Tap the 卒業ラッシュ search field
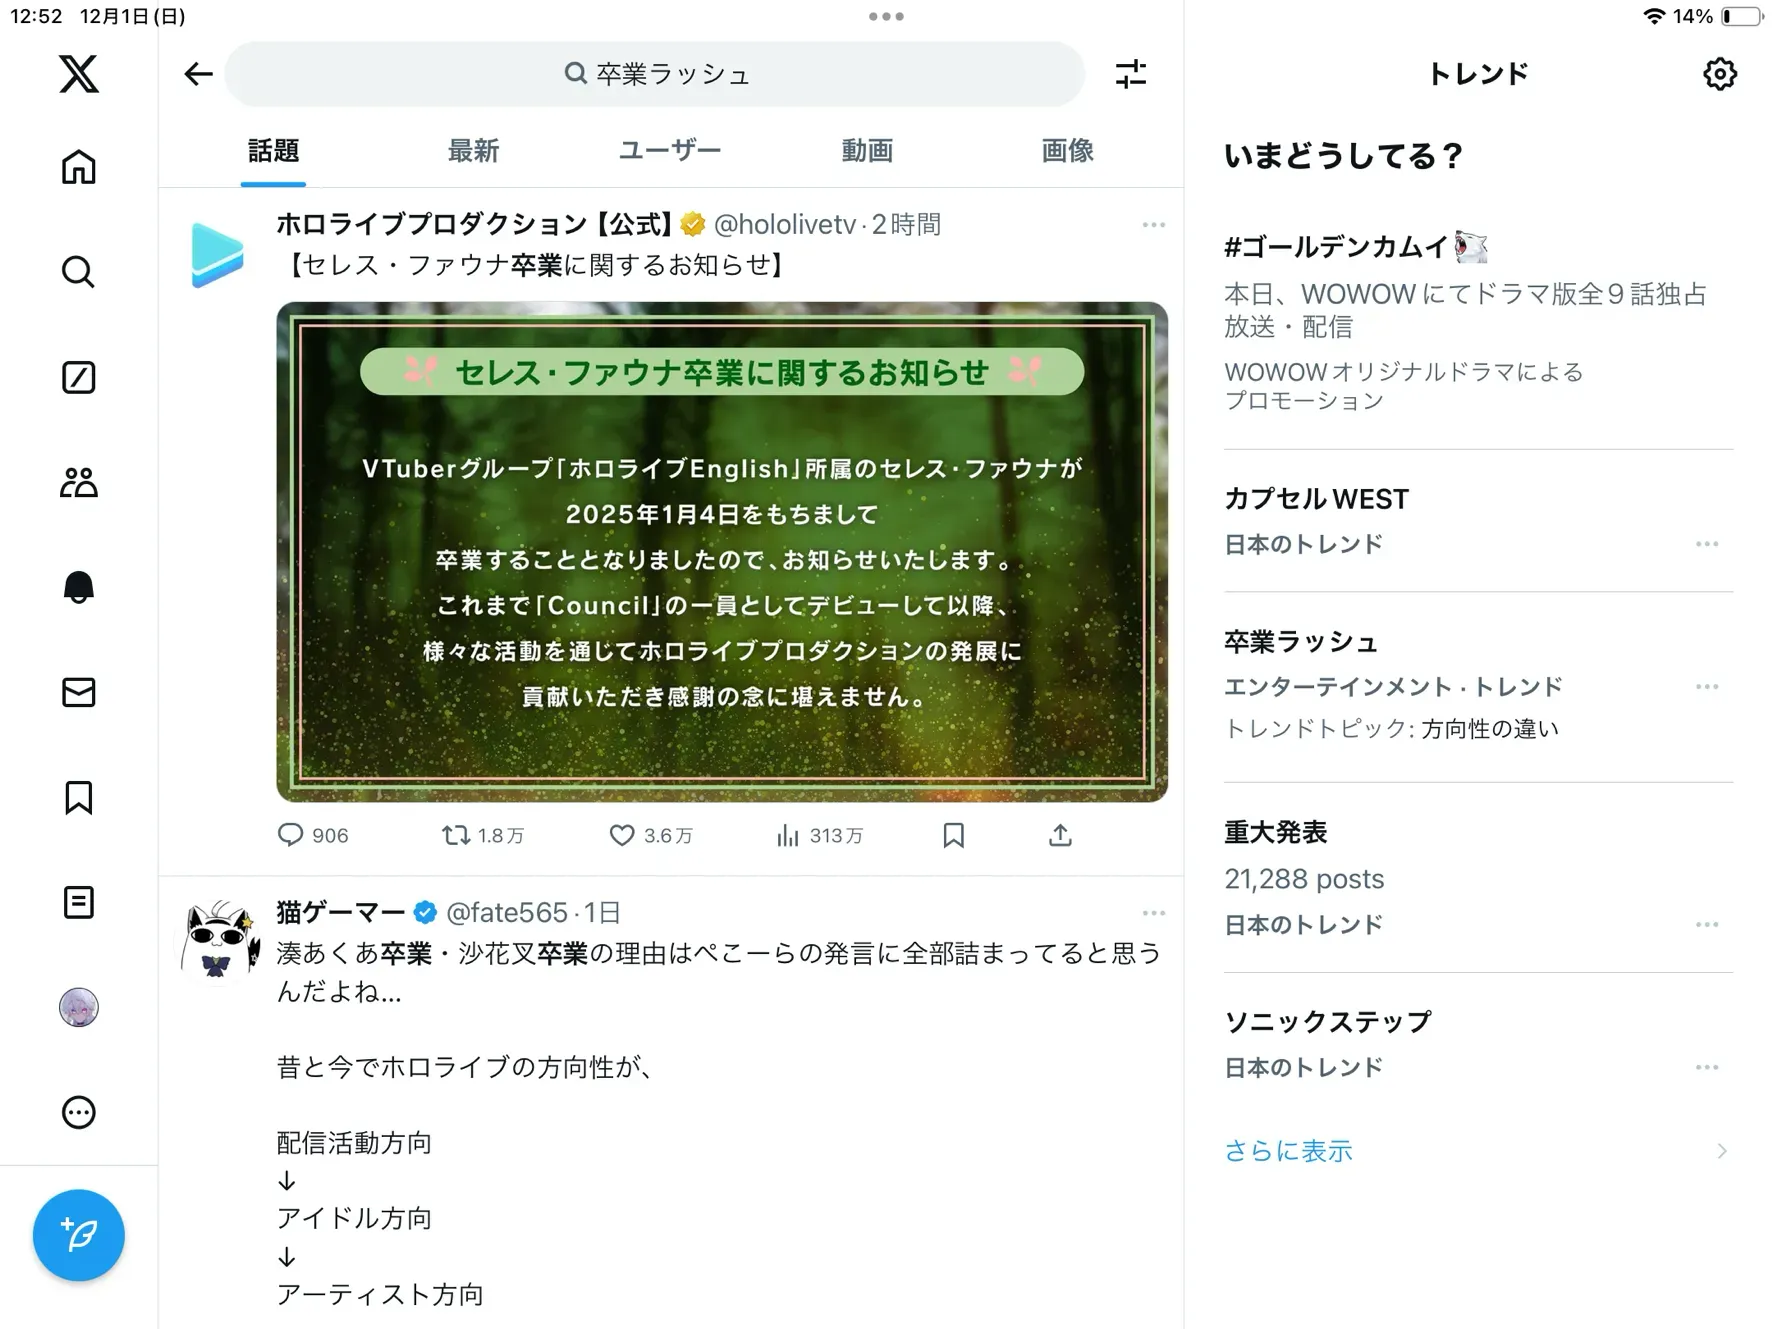The width and height of the screenshot is (1773, 1329). tap(655, 74)
